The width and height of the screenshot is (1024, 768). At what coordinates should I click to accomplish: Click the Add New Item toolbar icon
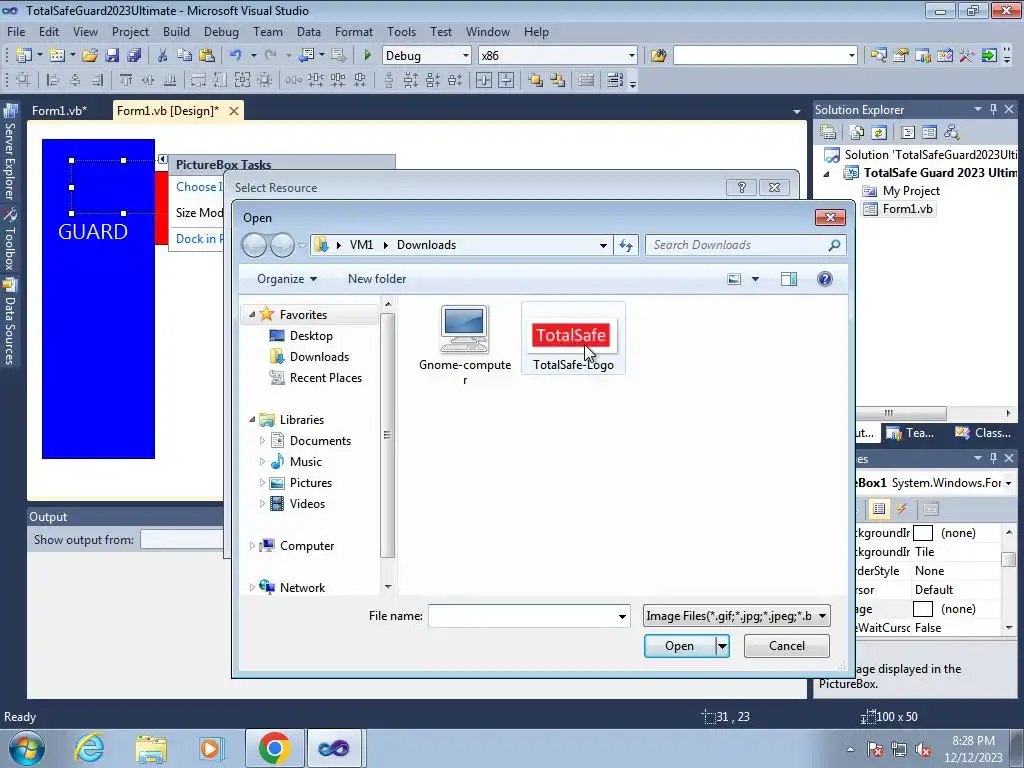(57, 56)
